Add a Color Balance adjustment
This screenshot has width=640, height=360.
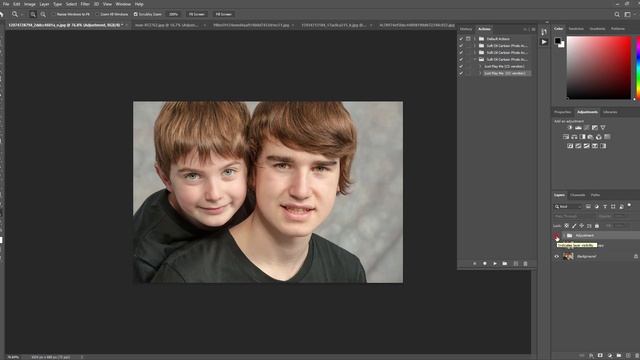click(x=574, y=137)
